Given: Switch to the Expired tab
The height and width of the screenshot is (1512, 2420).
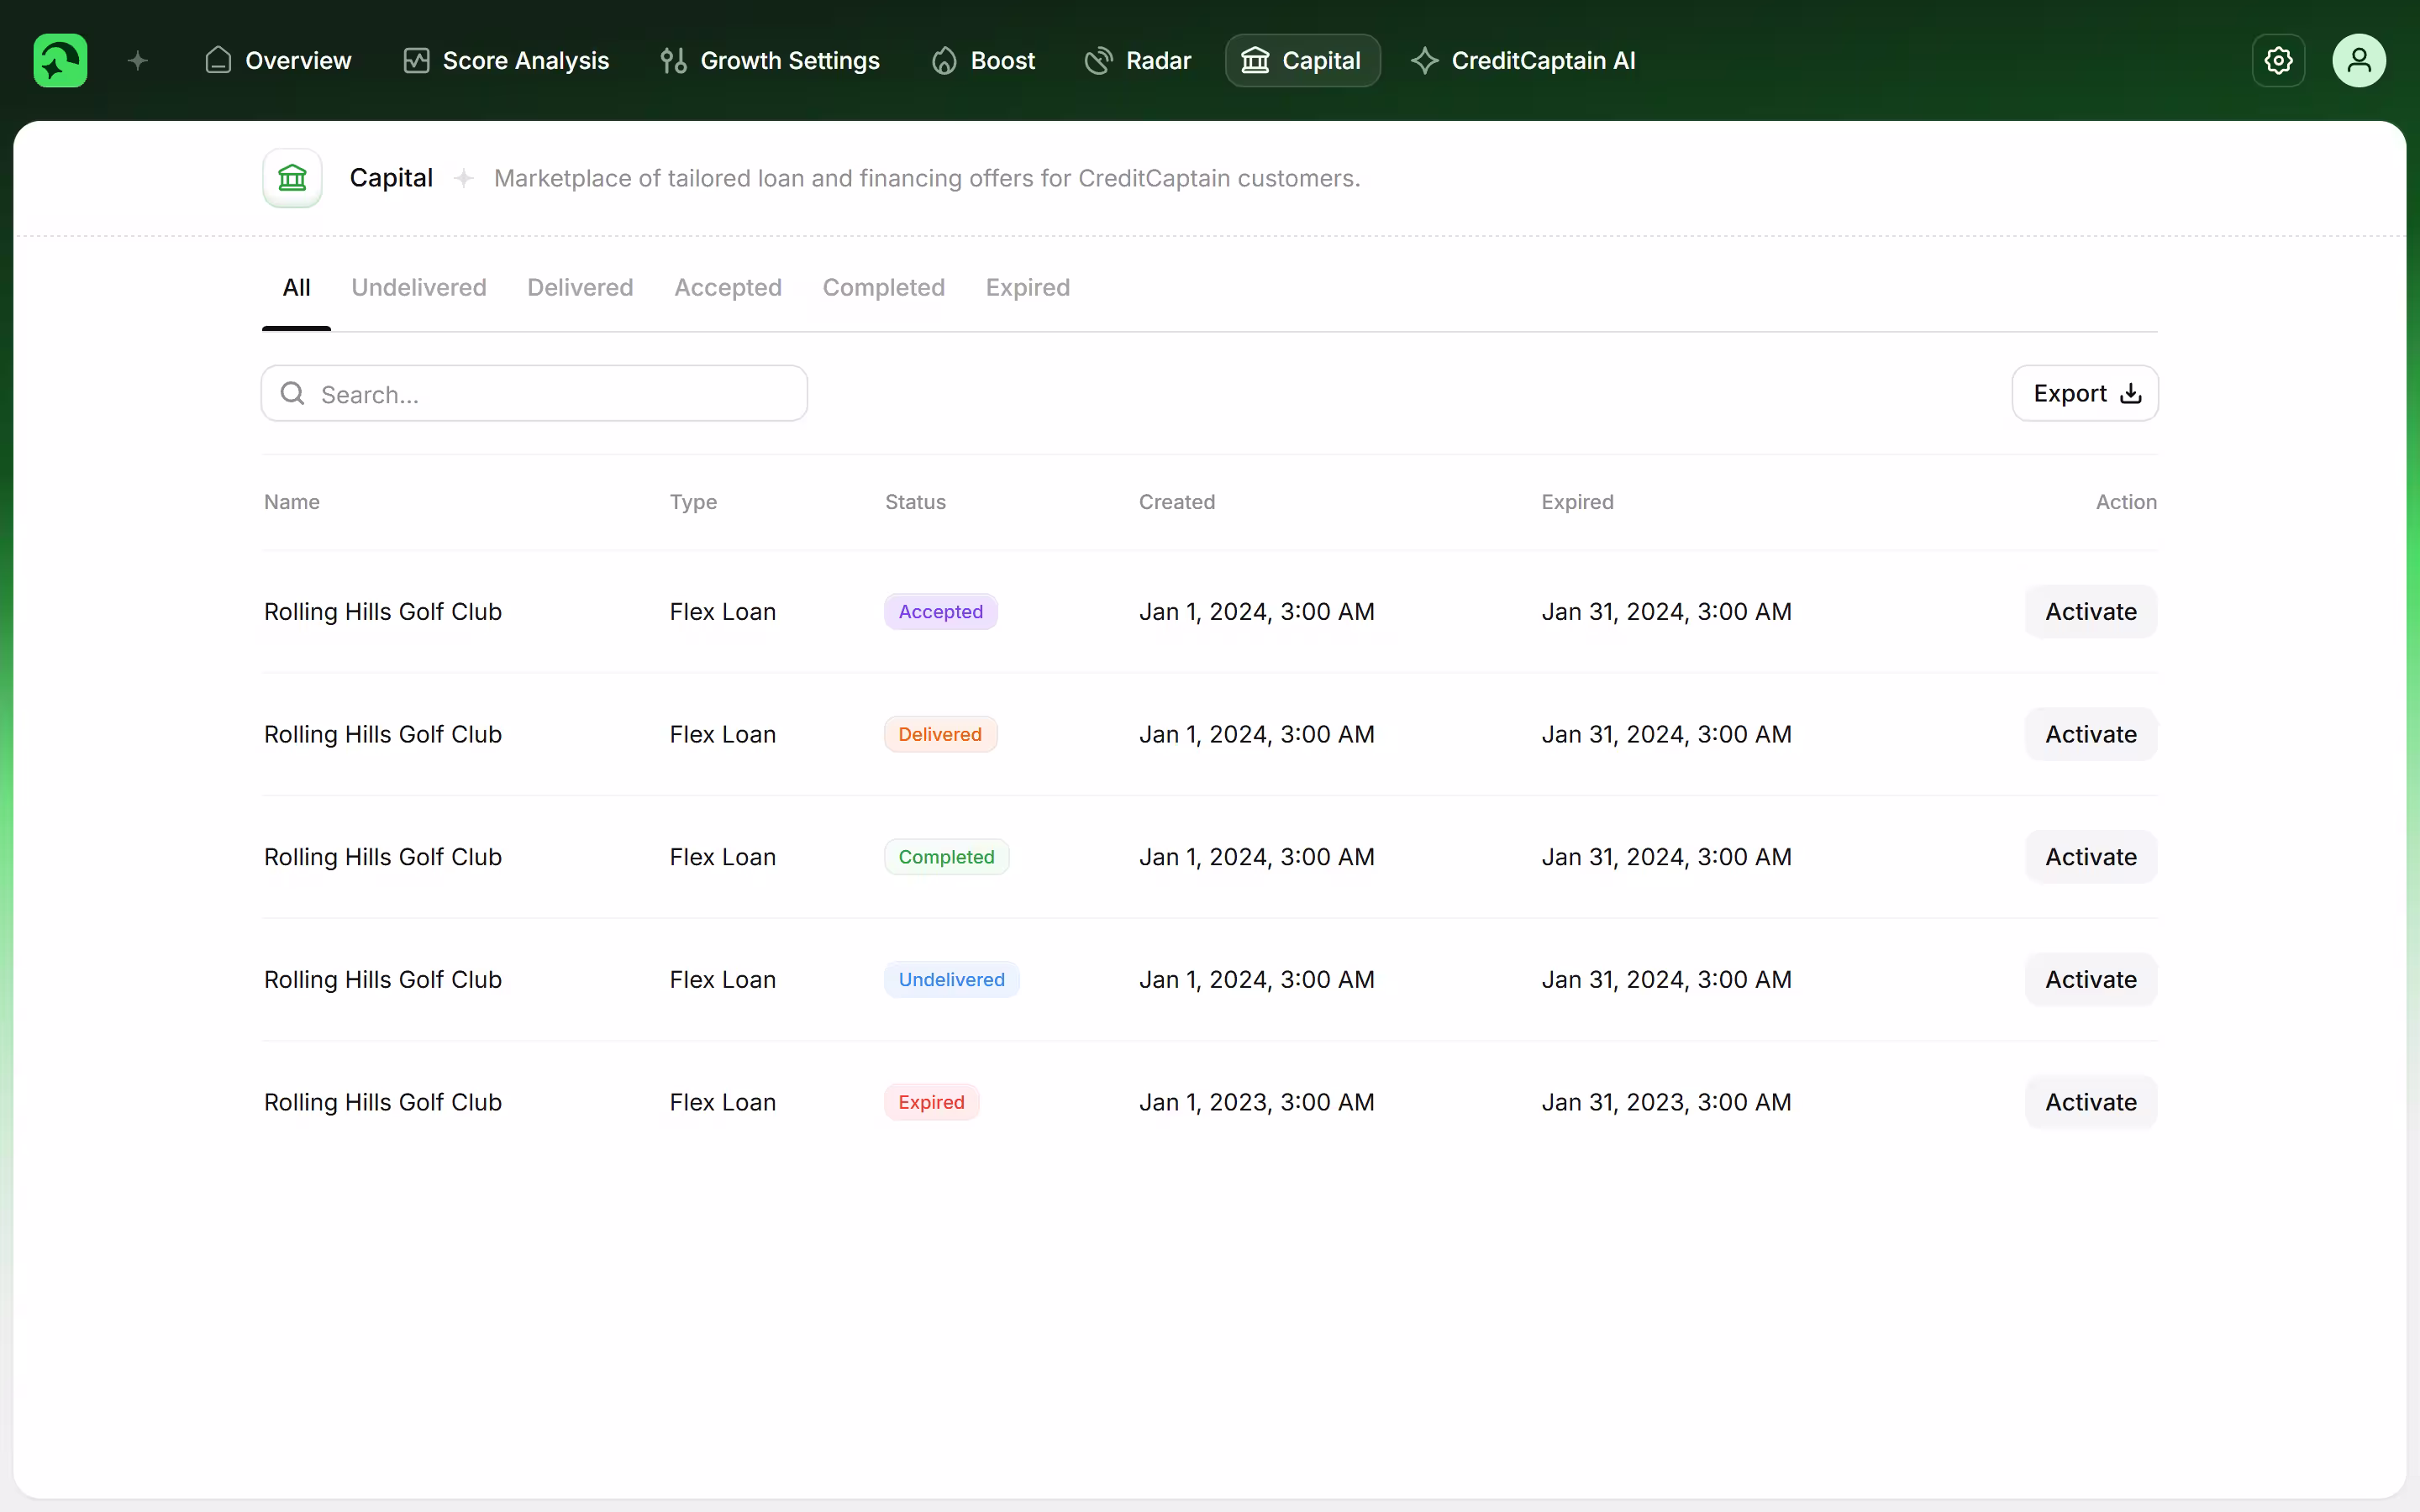Looking at the screenshot, I should pos(1028,288).
